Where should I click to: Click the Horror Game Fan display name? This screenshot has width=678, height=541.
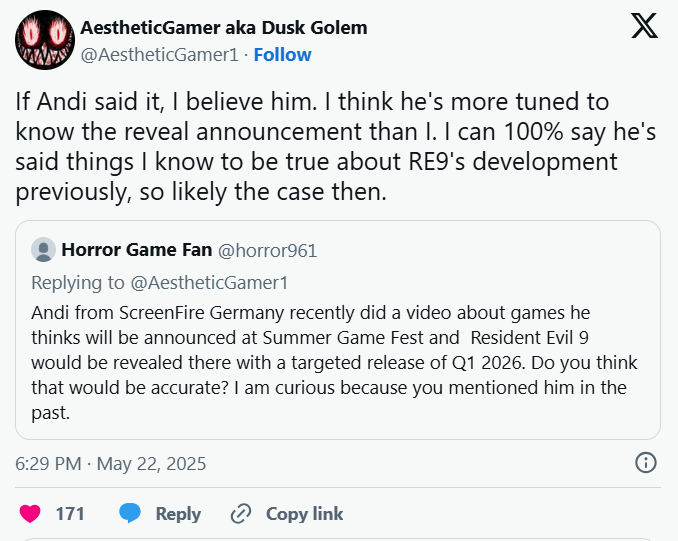coord(137,250)
